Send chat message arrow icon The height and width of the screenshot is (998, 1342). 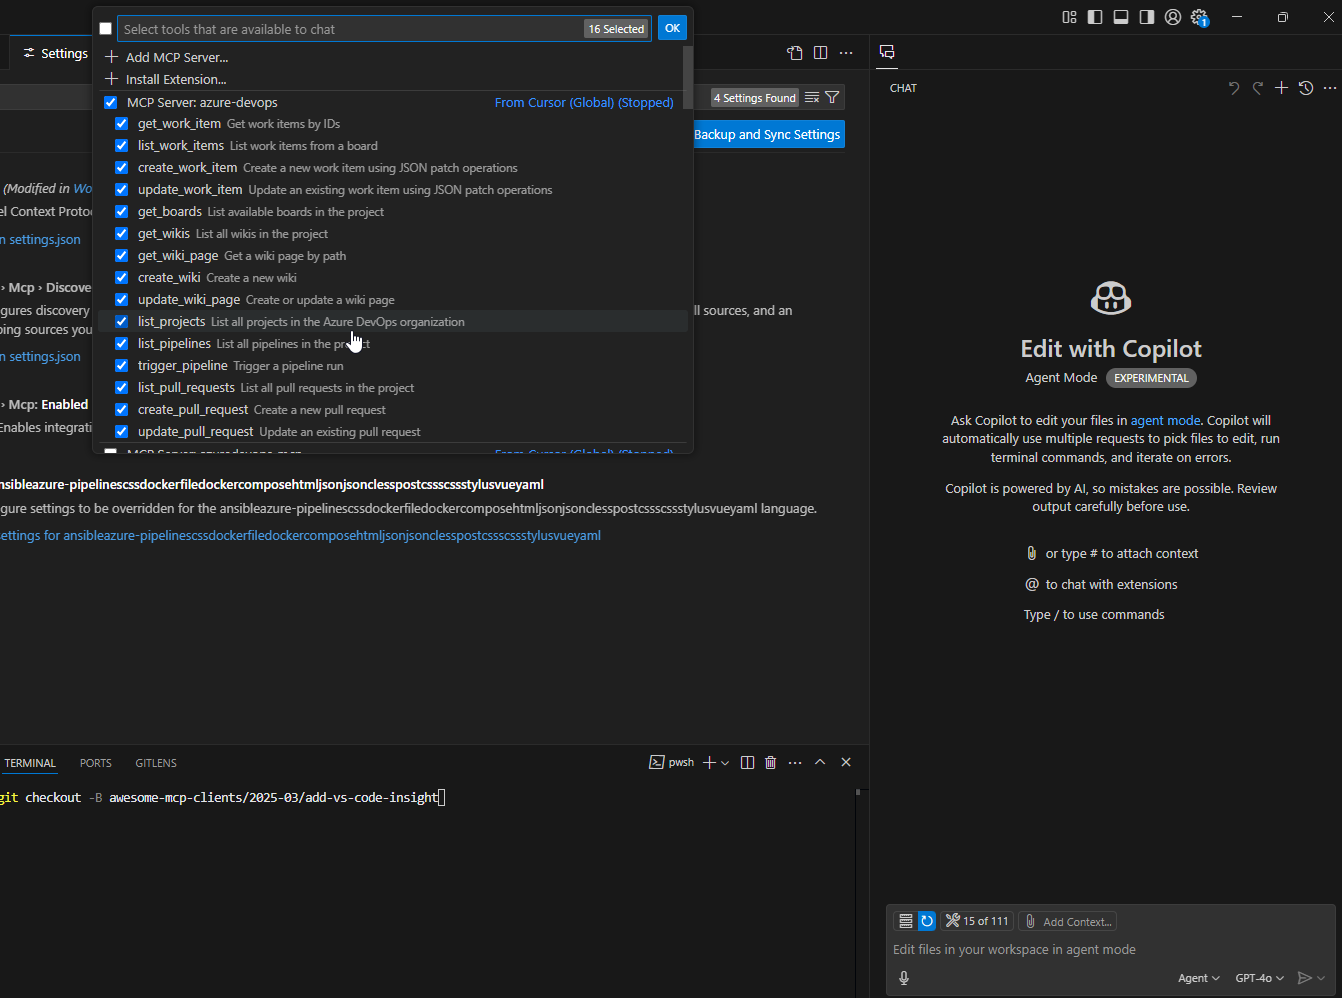[1304, 978]
